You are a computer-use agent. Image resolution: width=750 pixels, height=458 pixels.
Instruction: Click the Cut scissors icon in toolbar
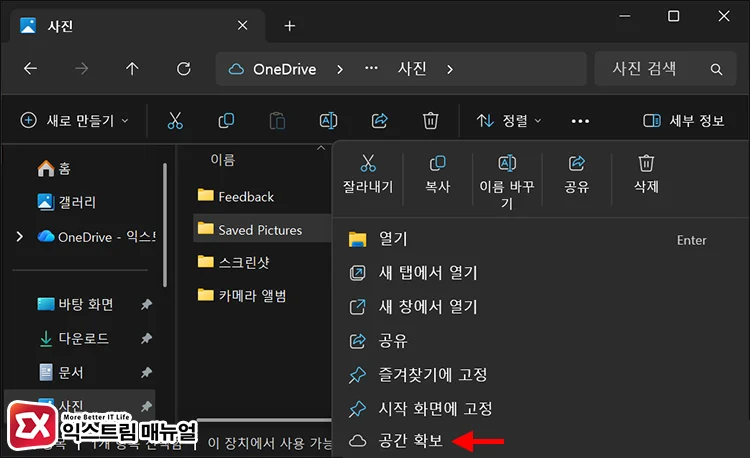[x=175, y=120]
